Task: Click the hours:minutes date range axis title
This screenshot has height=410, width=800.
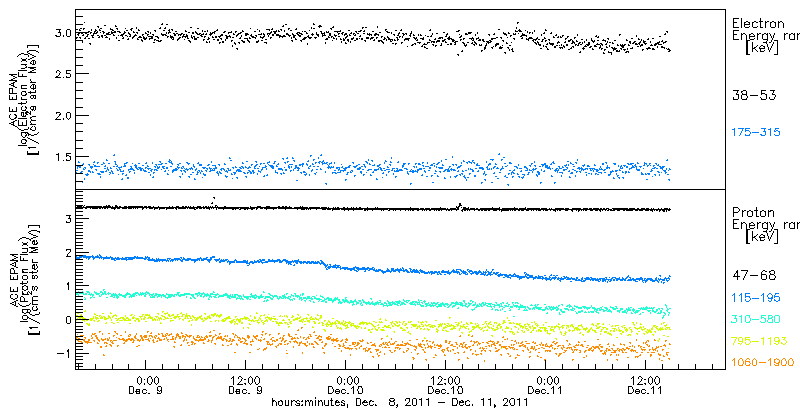Action: (399, 403)
